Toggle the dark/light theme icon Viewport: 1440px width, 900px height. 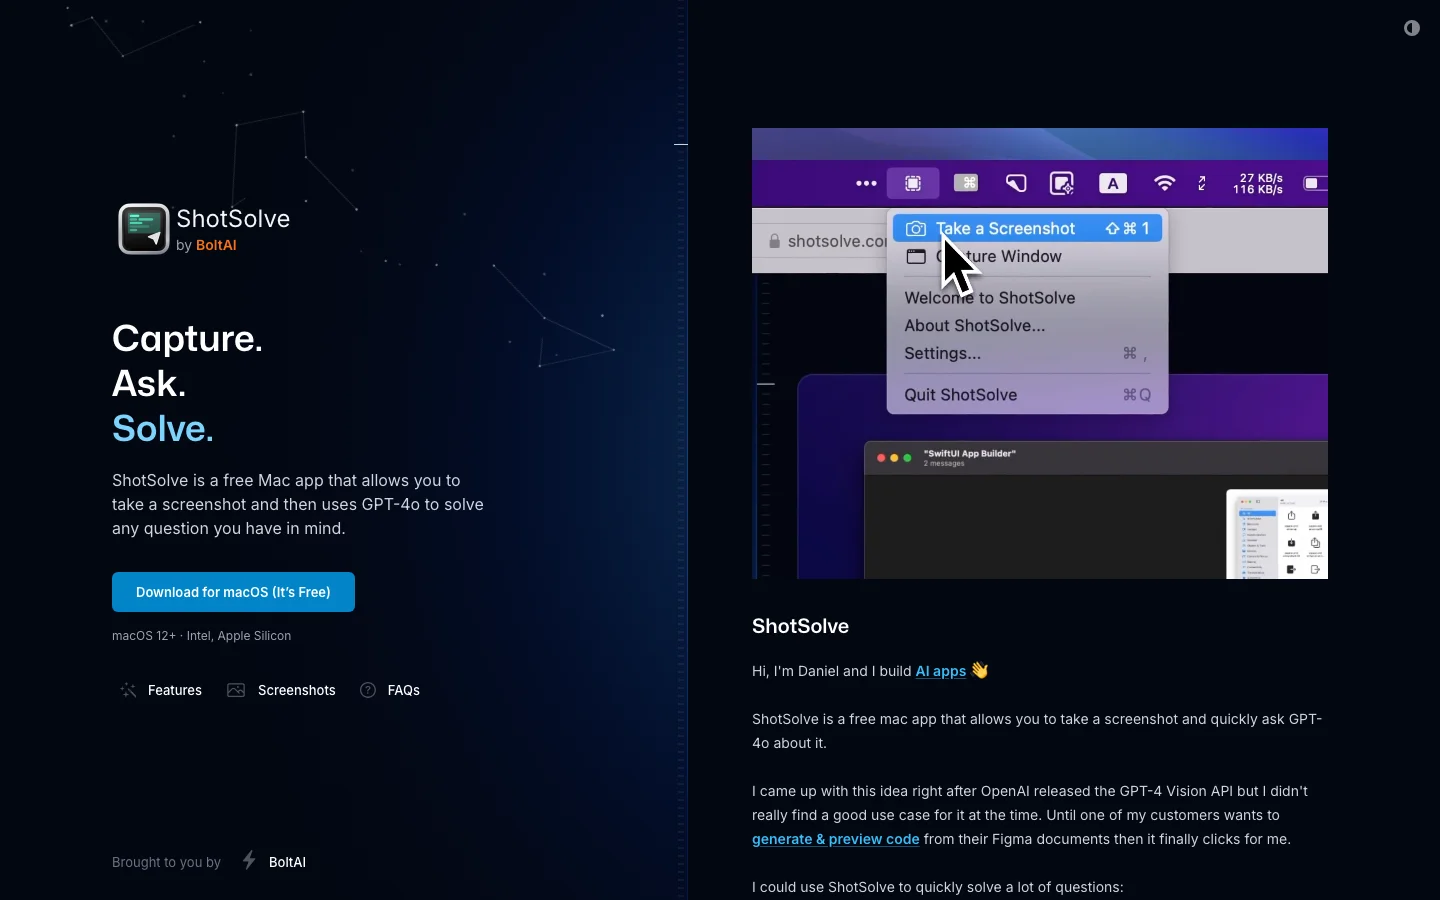pyautogui.click(x=1412, y=29)
